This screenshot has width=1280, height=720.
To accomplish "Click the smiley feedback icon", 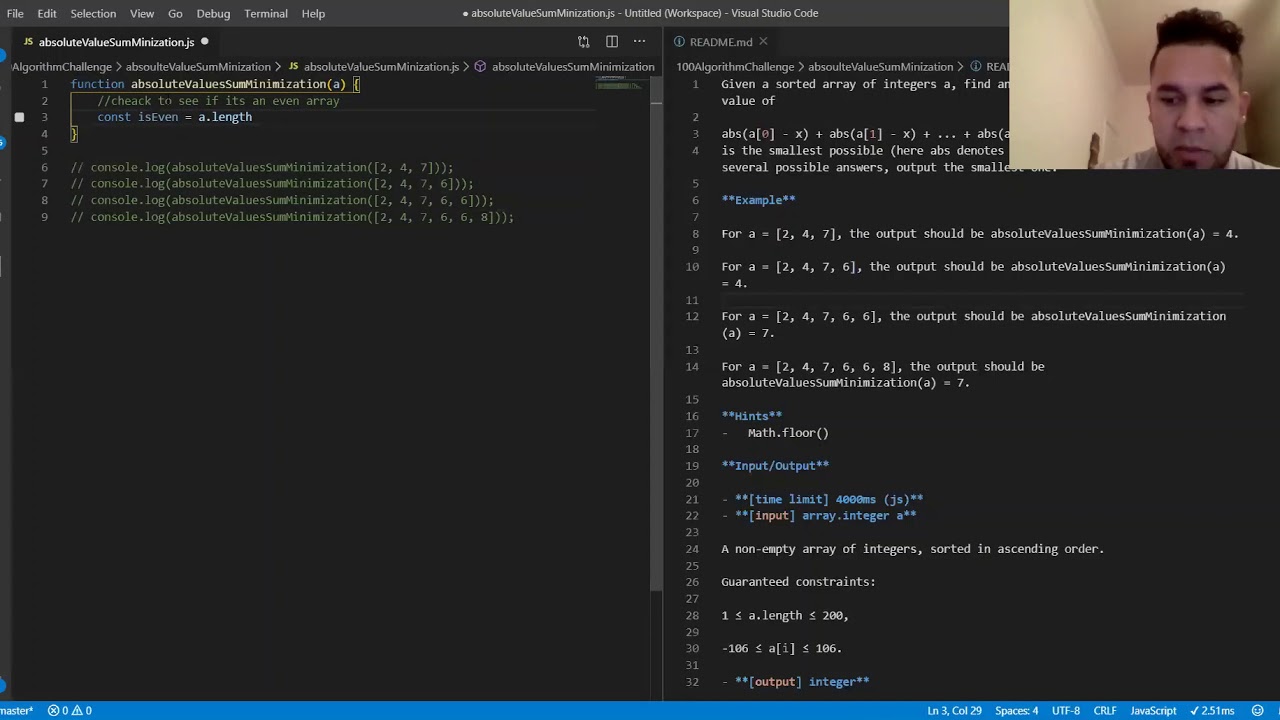I will pos(1258,711).
